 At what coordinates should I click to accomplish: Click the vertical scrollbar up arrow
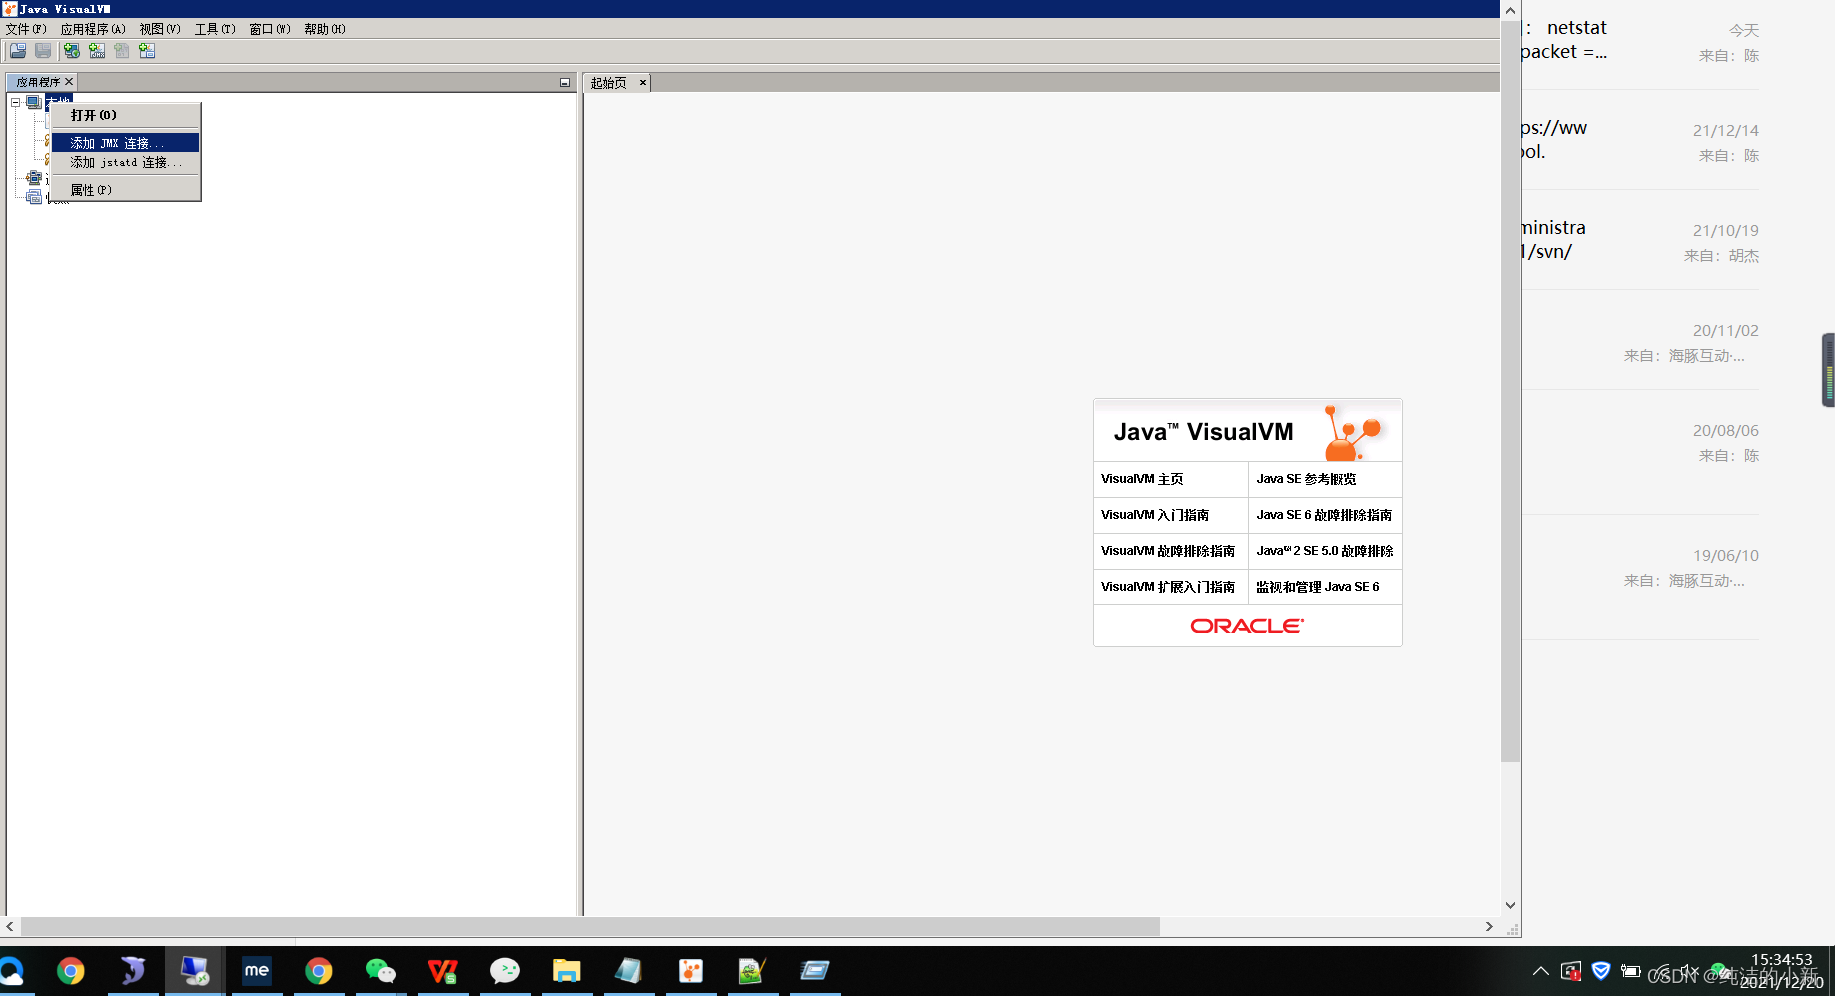pyautogui.click(x=1510, y=10)
